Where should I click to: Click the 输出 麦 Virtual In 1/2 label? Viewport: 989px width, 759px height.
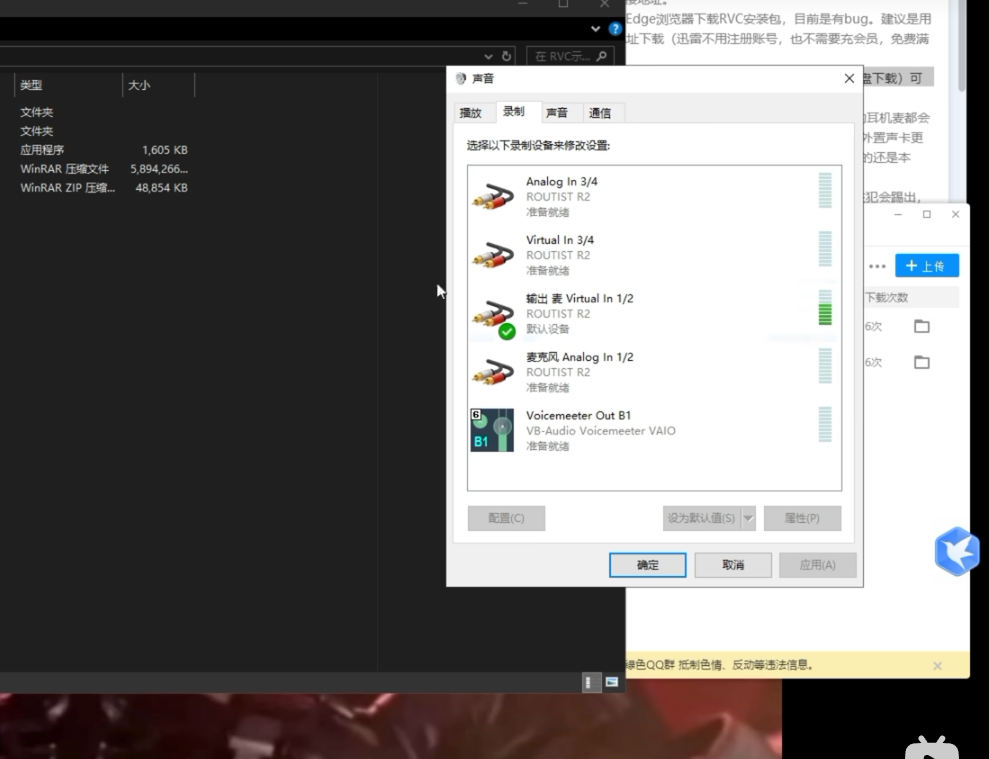580,298
